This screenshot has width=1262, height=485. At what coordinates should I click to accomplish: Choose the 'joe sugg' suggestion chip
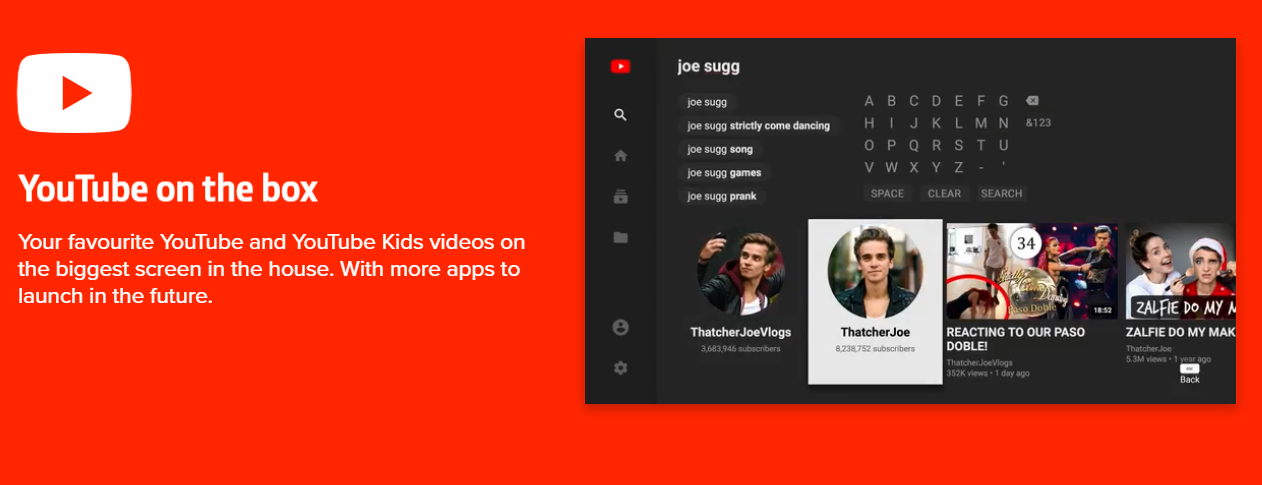(708, 102)
